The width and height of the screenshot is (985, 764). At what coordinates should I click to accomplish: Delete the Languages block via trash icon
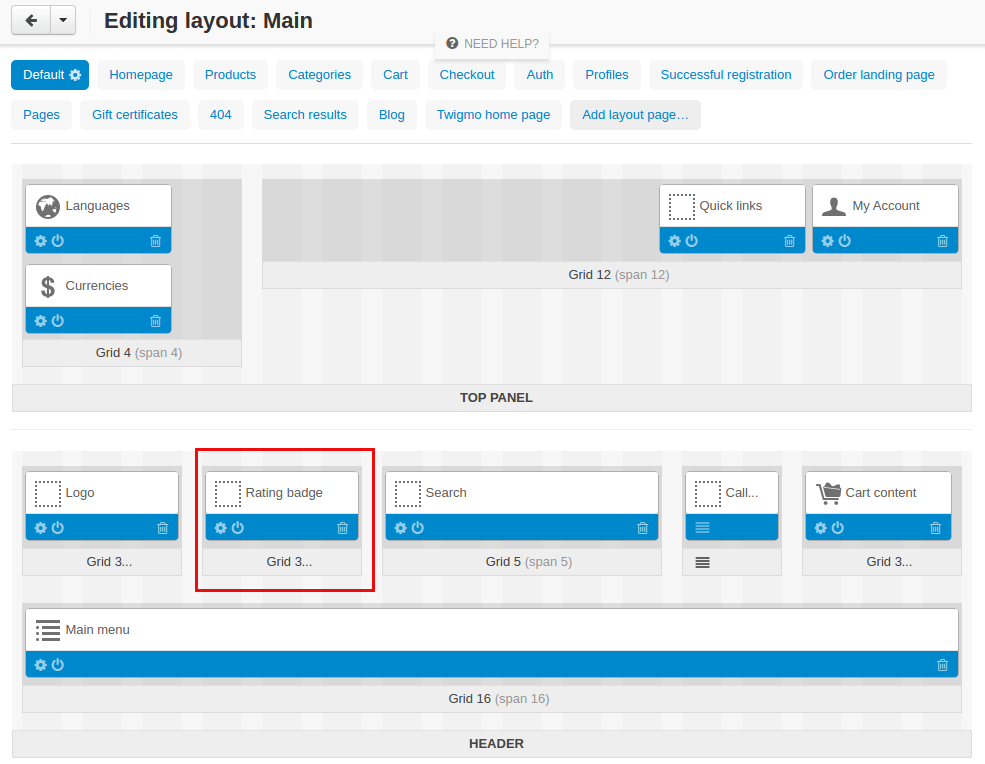coord(155,241)
